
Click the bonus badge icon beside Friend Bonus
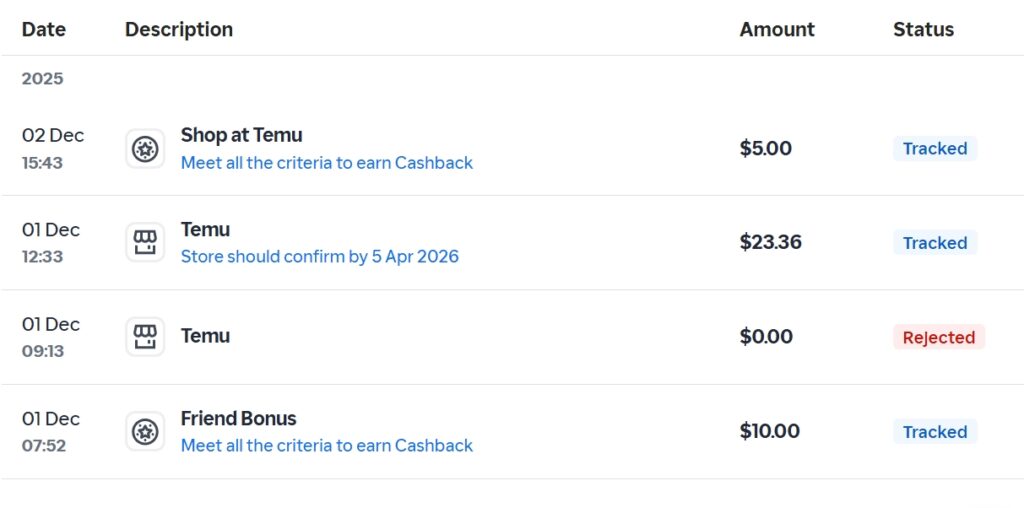point(145,432)
